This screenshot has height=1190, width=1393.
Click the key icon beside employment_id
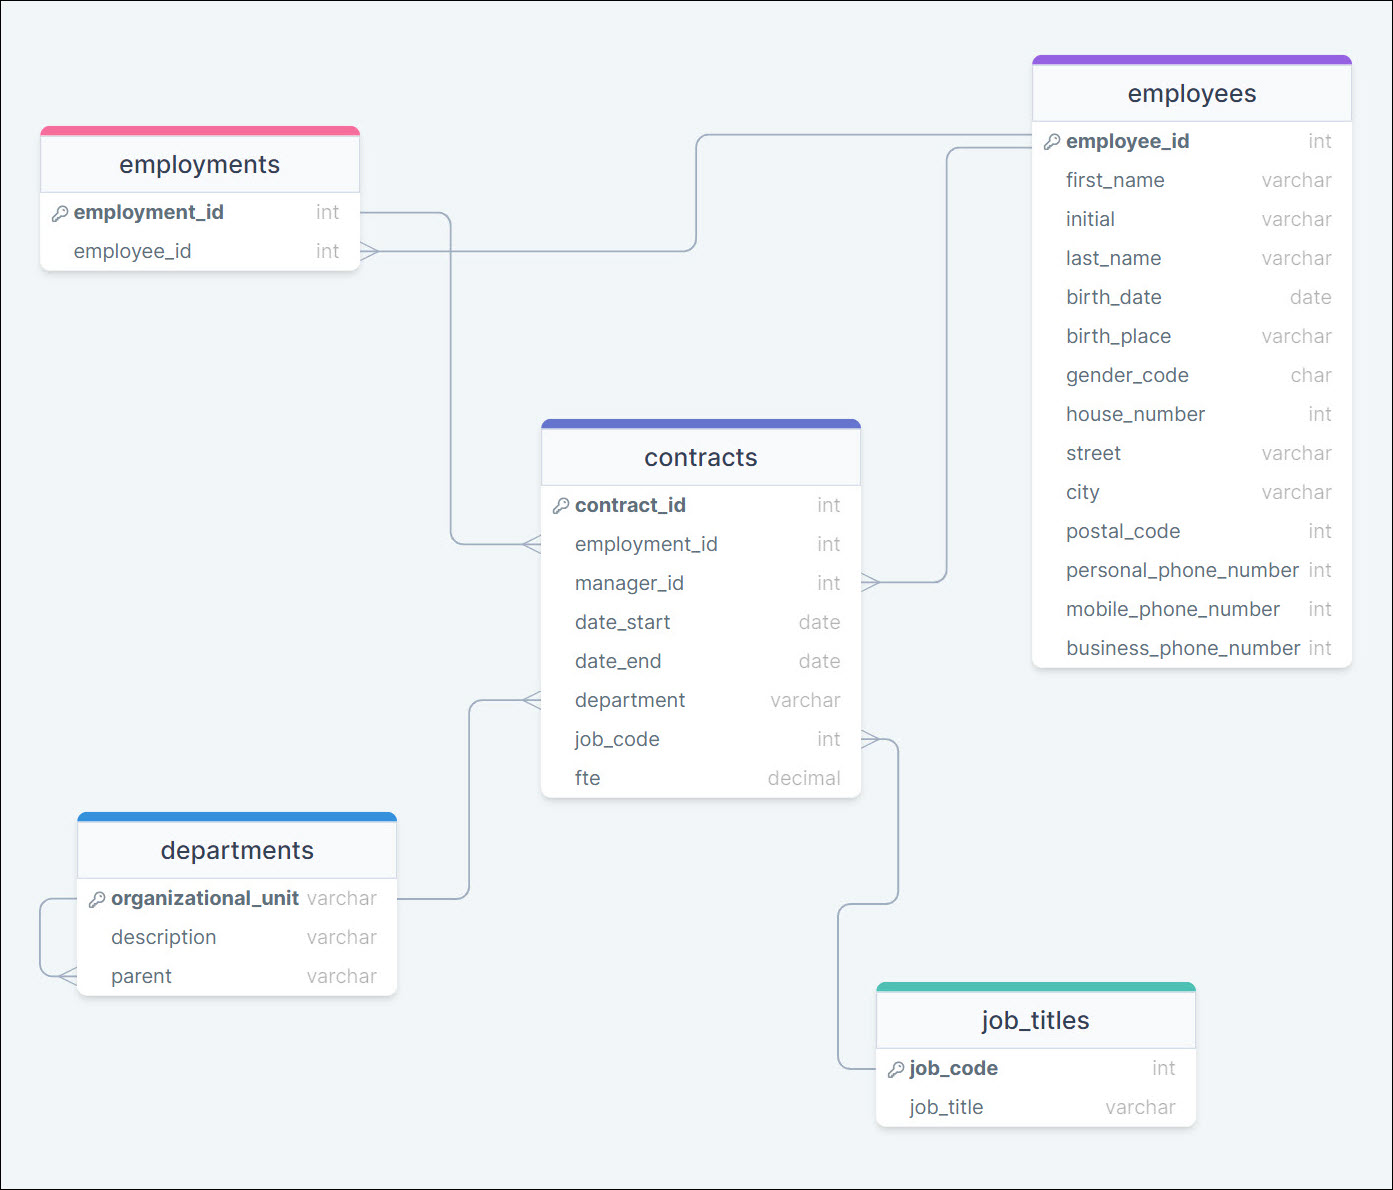pos(60,213)
